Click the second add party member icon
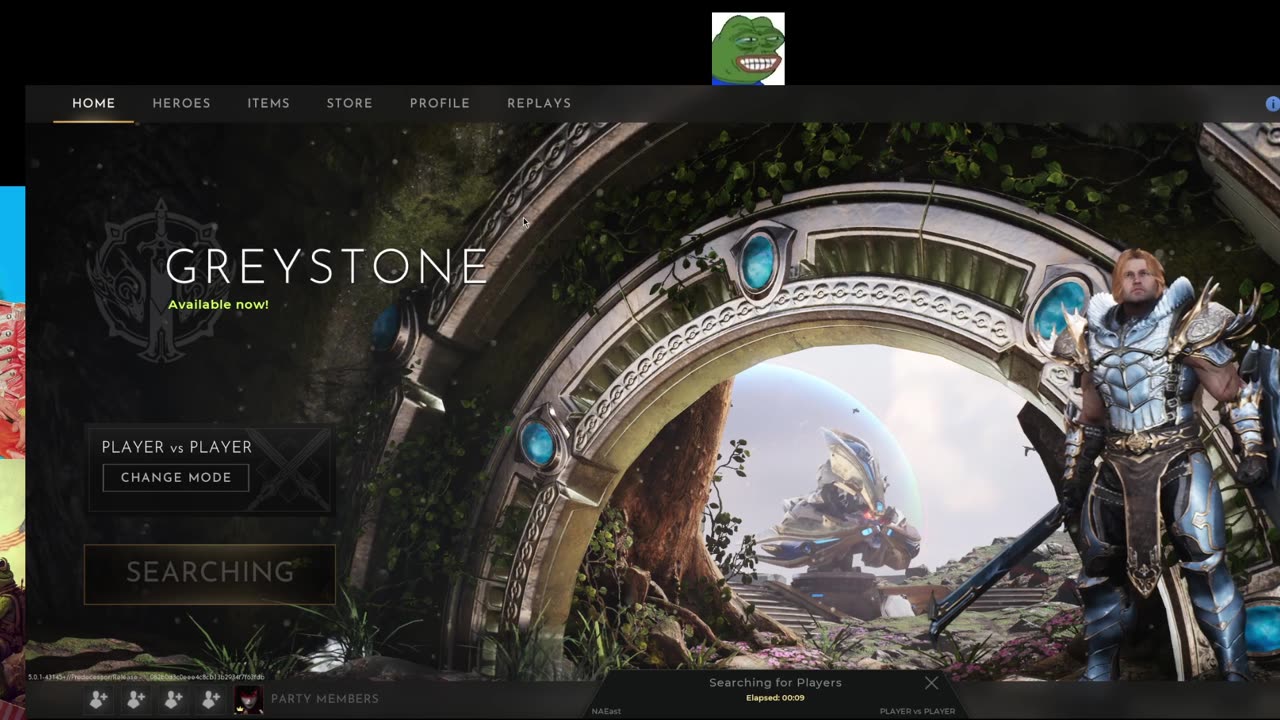Viewport: 1280px width, 720px height. point(136,699)
